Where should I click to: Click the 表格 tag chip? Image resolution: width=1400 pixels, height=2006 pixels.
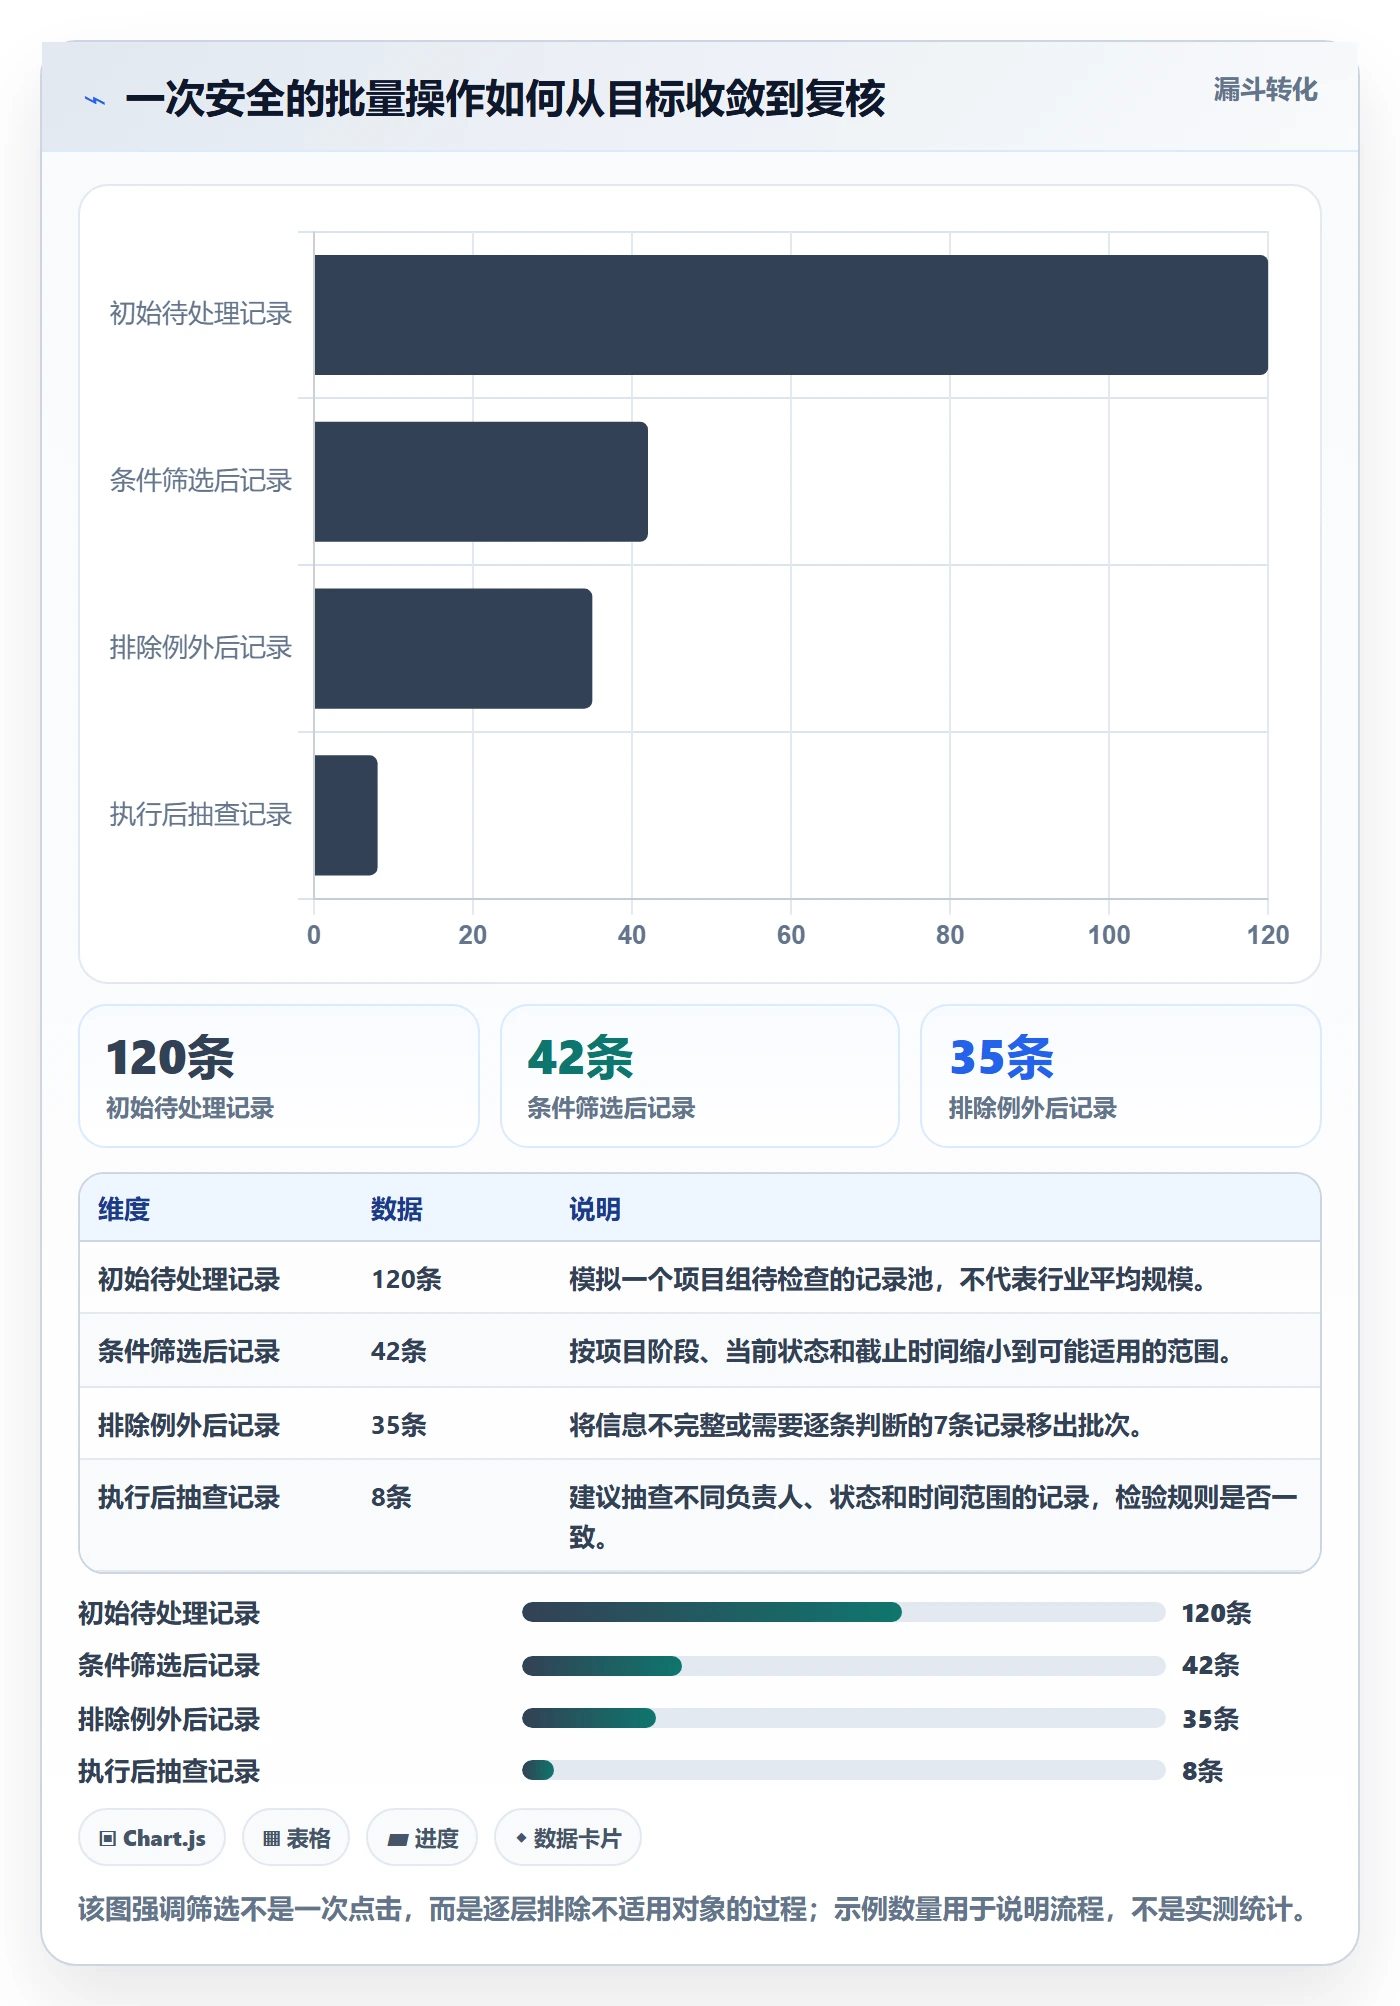click(296, 1838)
